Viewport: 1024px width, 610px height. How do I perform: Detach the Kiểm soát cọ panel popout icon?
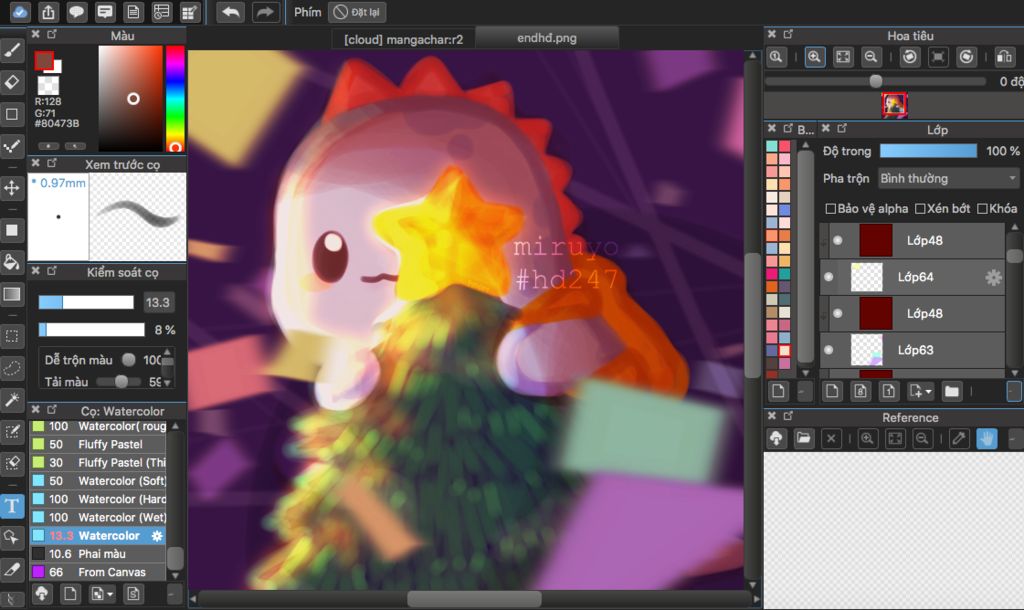(x=52, y=270)
